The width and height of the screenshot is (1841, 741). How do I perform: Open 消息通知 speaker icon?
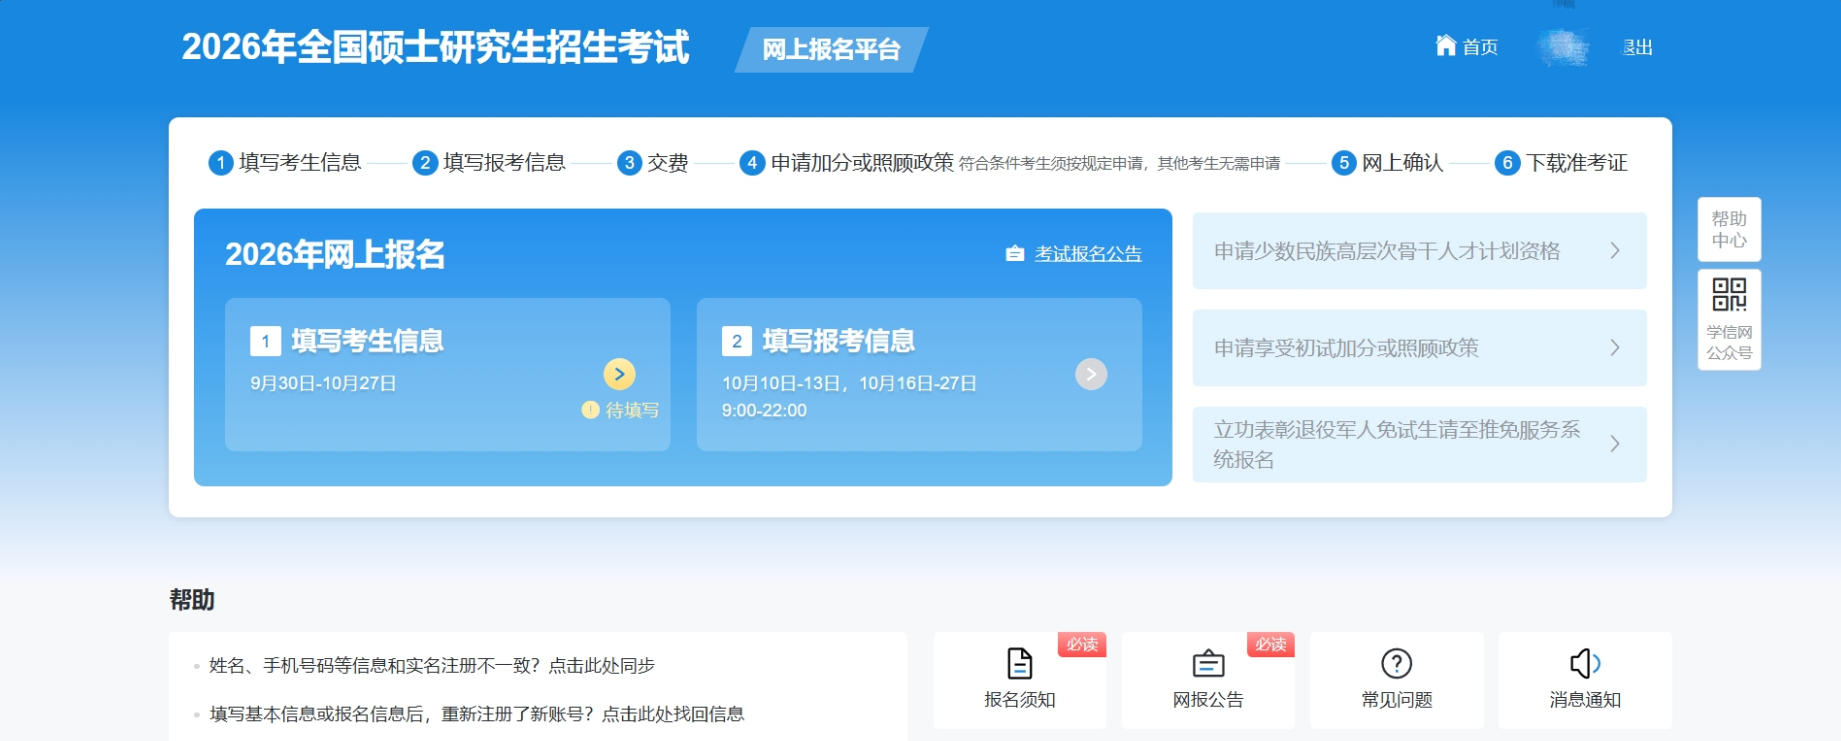pyautogui.click(x=1584, y=664)
